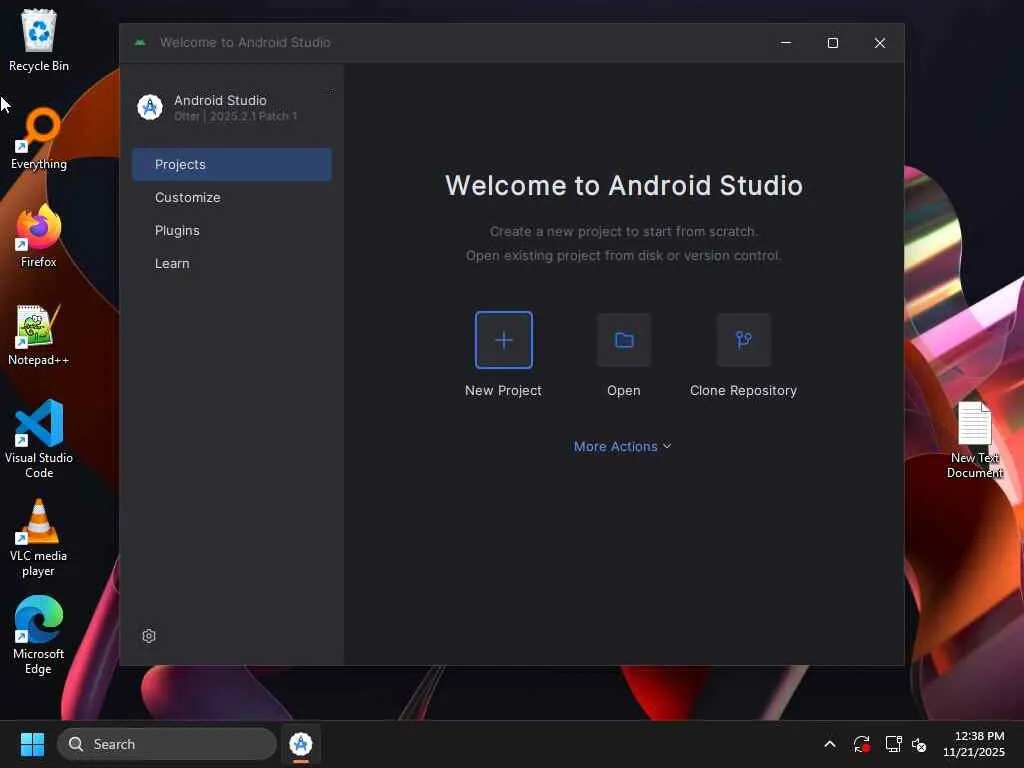Click the Clone Repository branch icon
Screen dimensions: 1024x768
[x=743, y=340]
